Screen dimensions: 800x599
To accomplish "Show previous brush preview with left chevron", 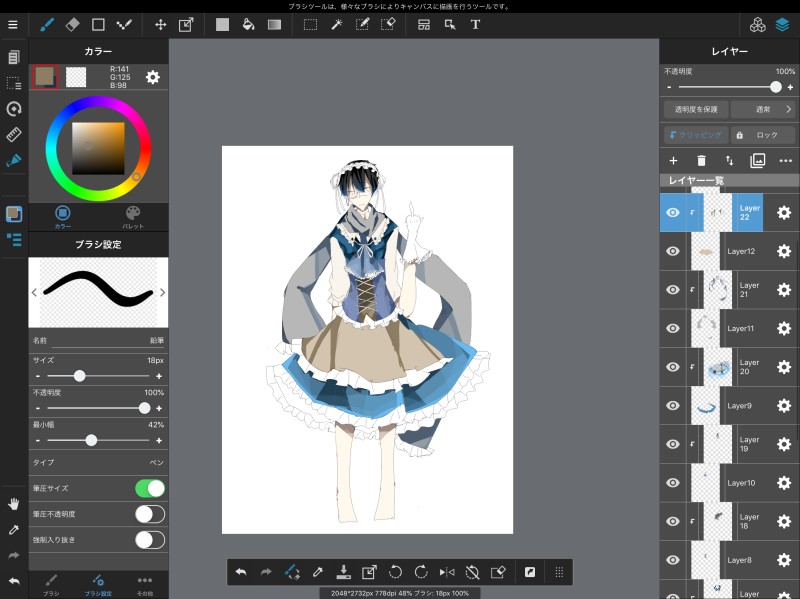I will [34, 292].
